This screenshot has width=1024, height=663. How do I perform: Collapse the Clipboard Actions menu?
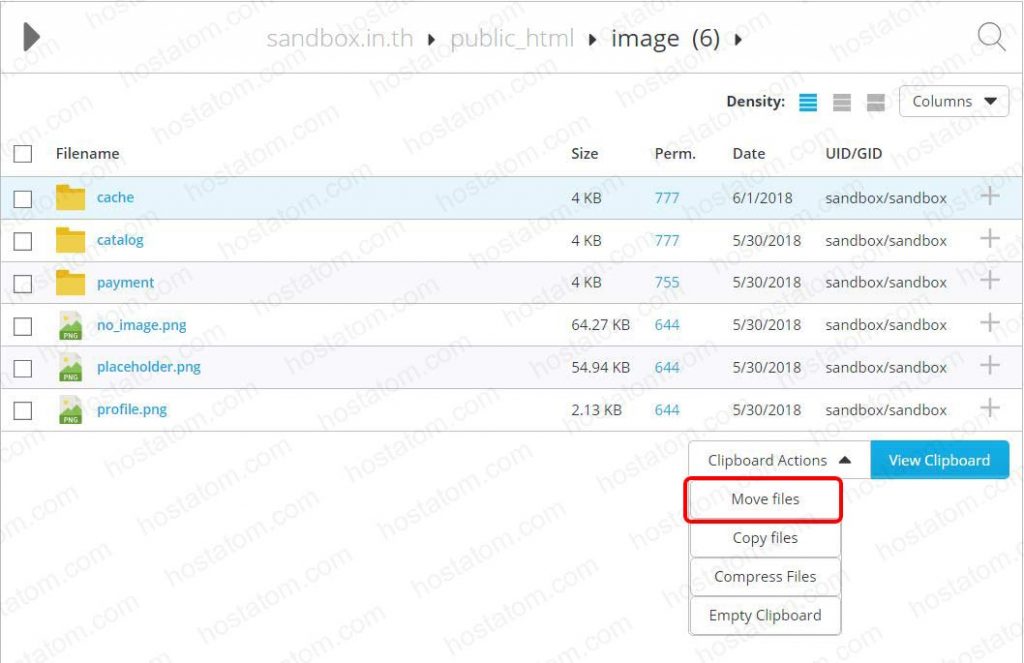(779, 460)
